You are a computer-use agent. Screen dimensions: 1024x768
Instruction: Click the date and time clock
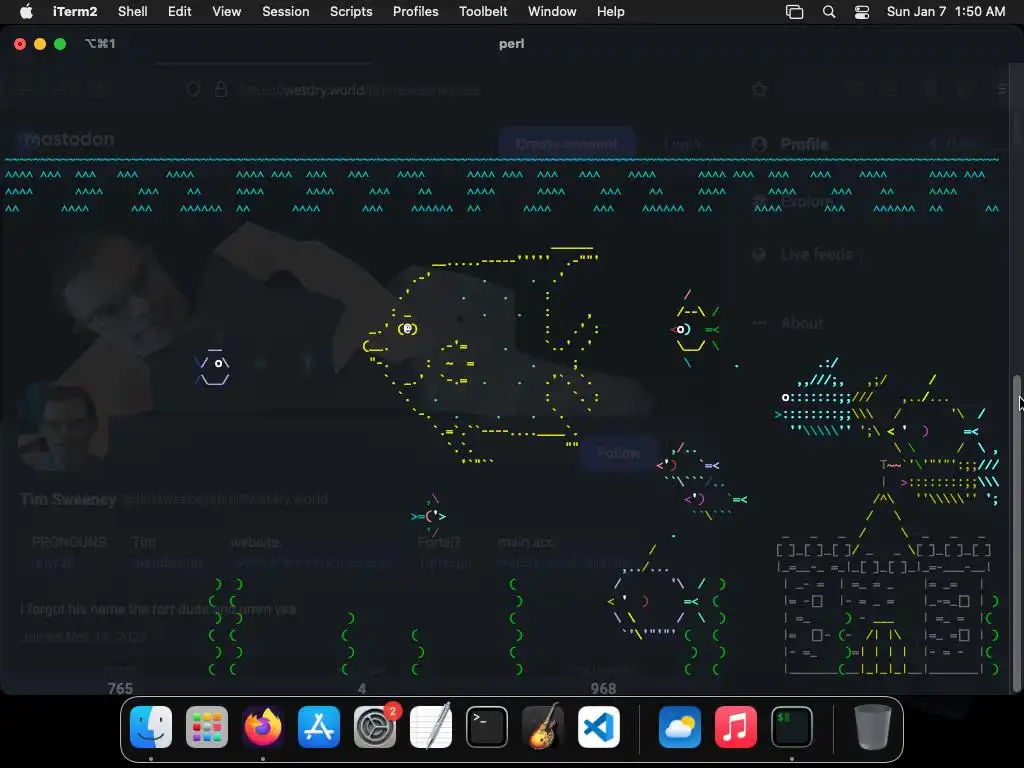[x=946, y=12]
